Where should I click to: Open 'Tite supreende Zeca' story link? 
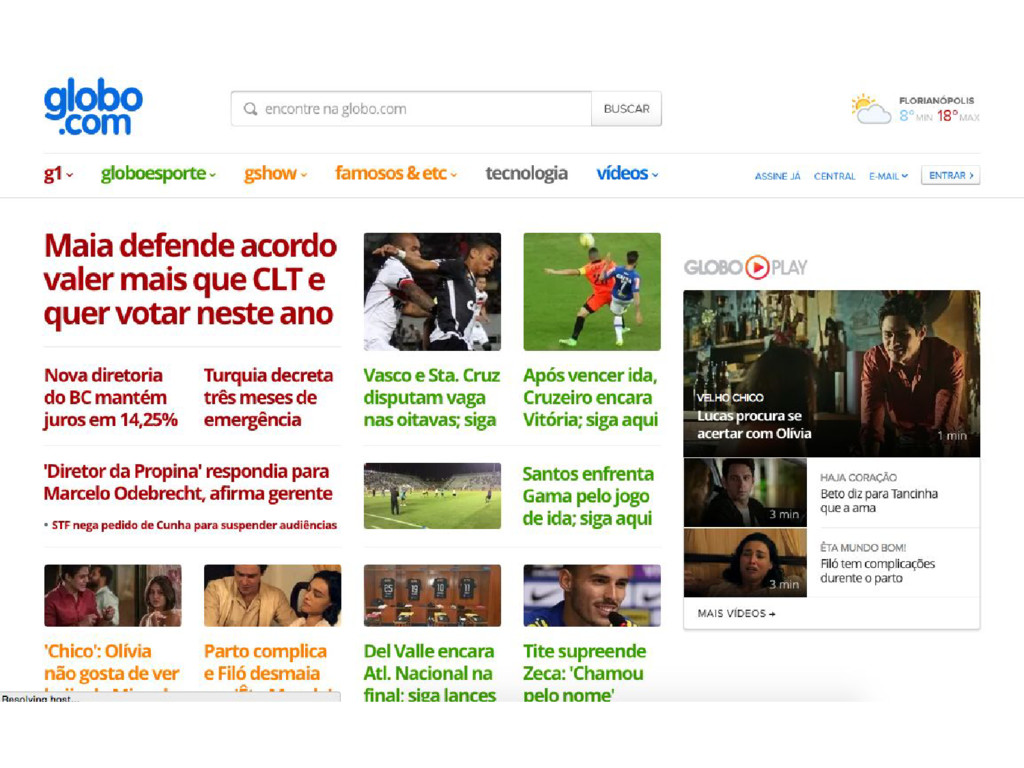click(x=584, y=673)
